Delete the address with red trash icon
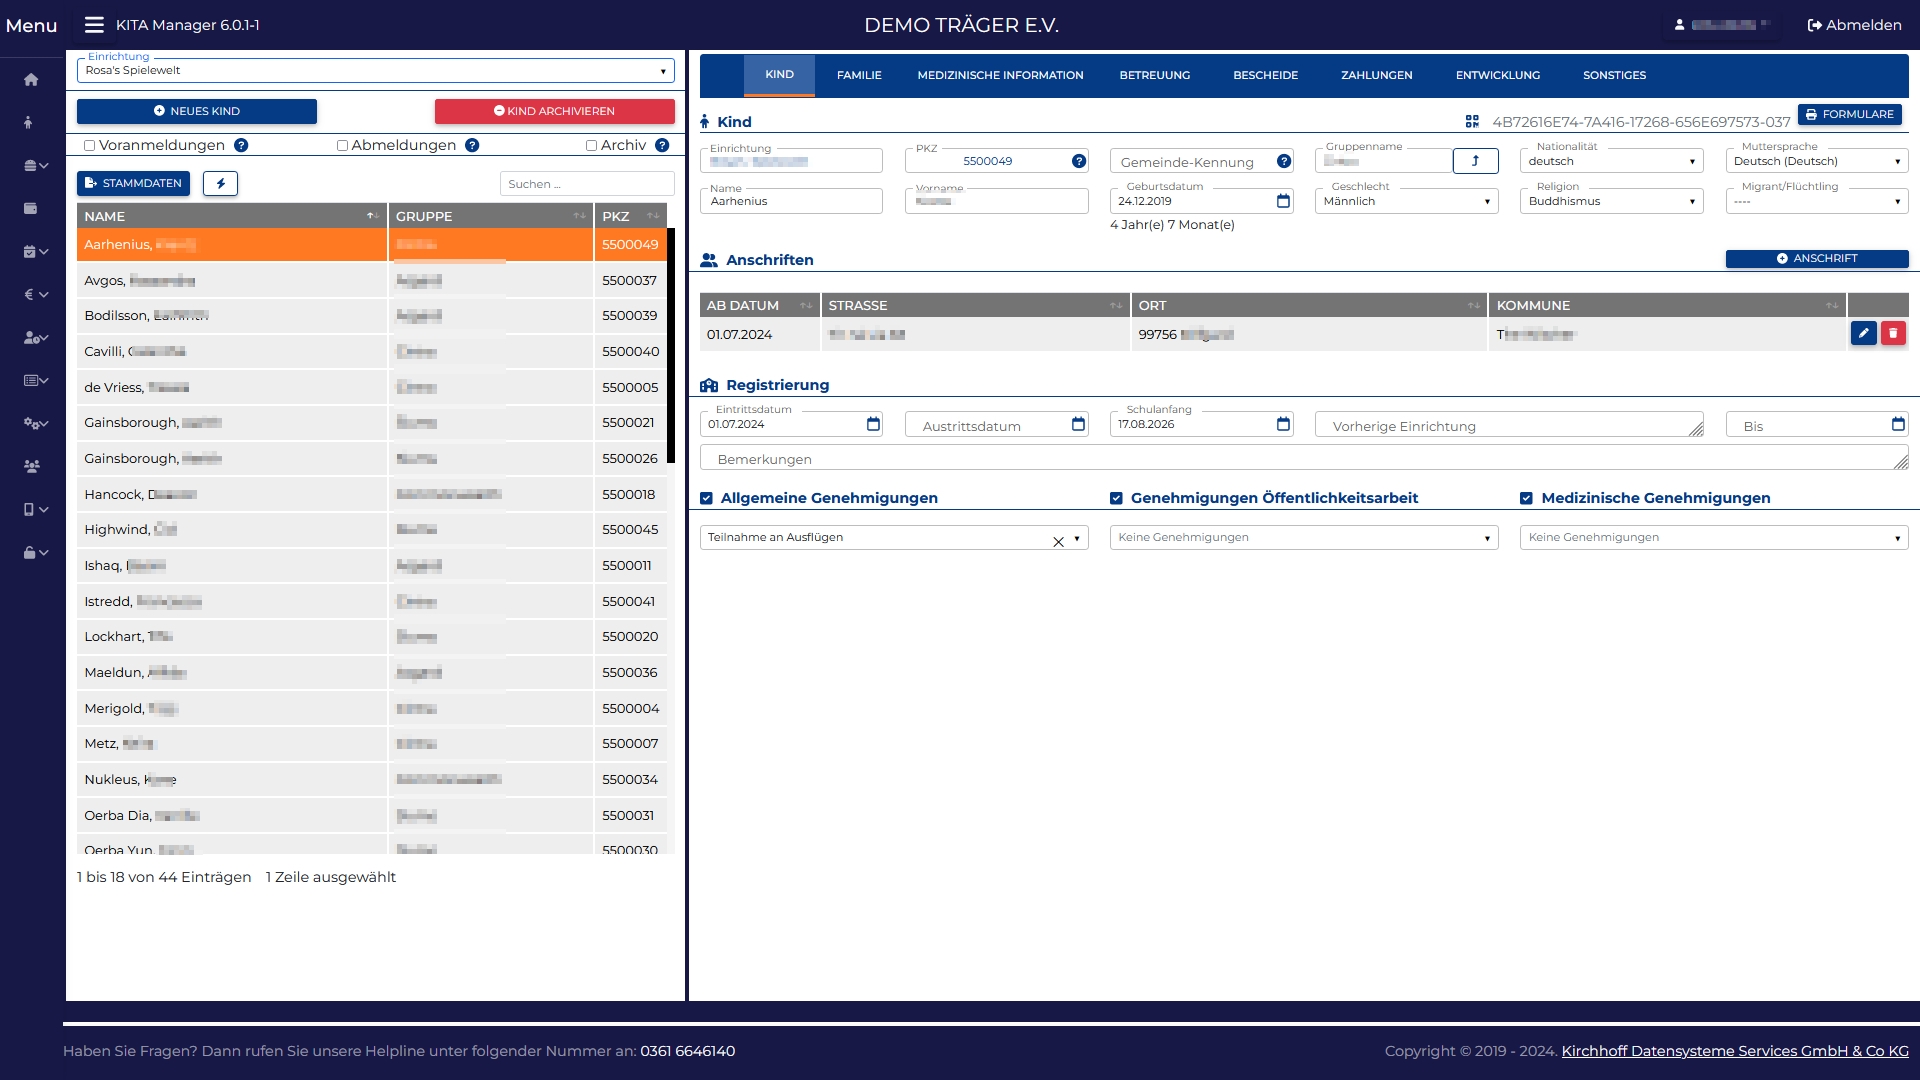 coord(1893,334)
